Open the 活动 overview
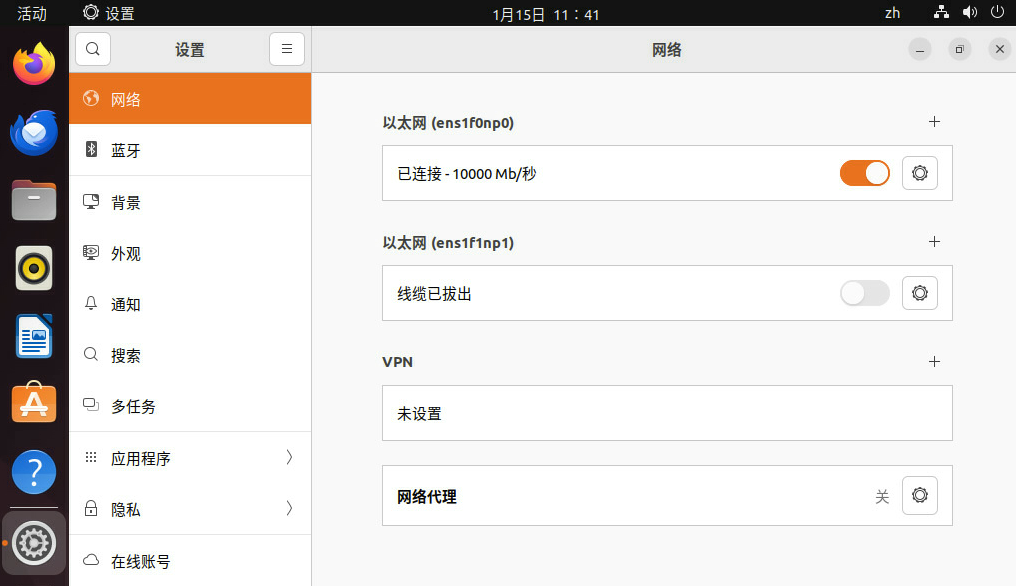1016x586 pixels. point(32,14)
